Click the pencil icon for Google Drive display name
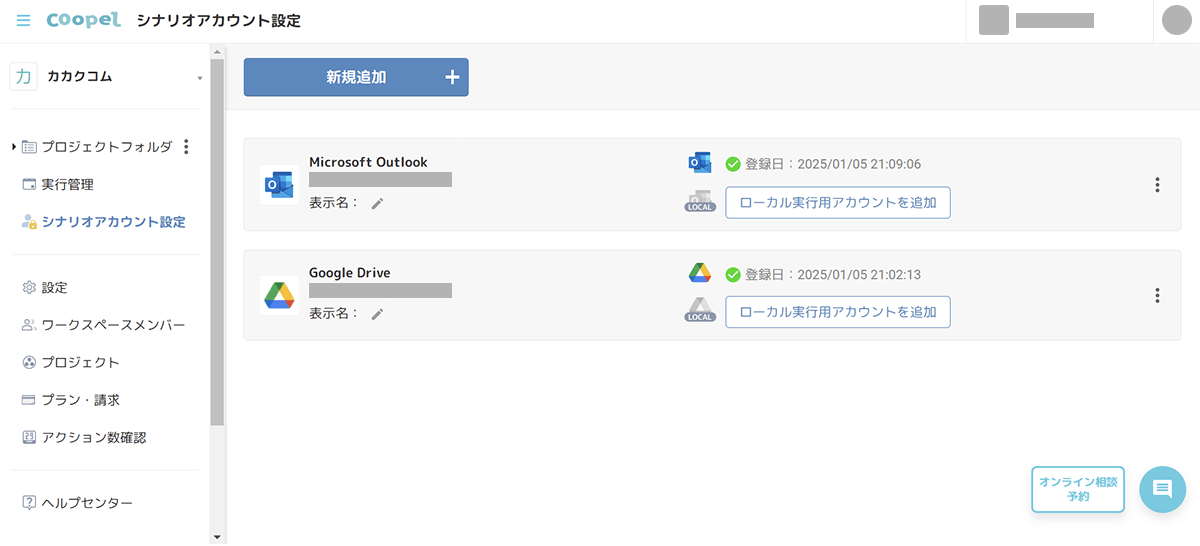Screen dimensions: 1200x546 377,314
